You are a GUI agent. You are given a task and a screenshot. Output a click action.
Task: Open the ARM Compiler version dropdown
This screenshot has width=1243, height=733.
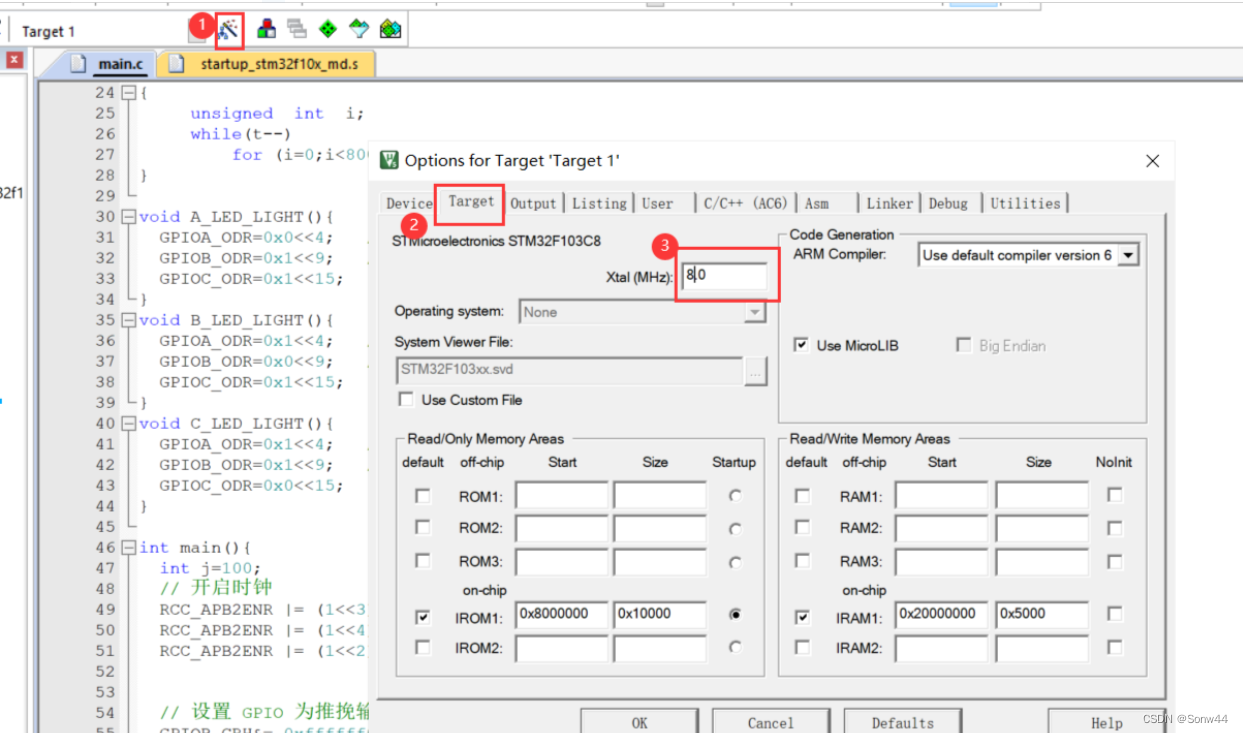1129,255
